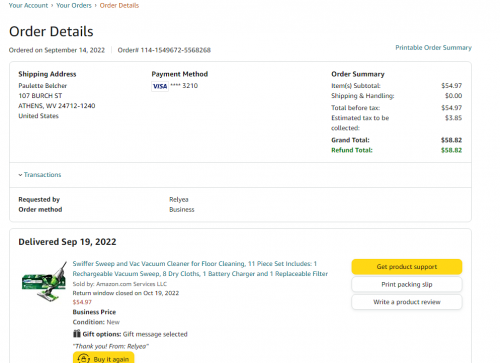Viewport: 500px width, 363px height.
Task: Open Your Orders breadcrumb link
Action: tap(74, 5)
